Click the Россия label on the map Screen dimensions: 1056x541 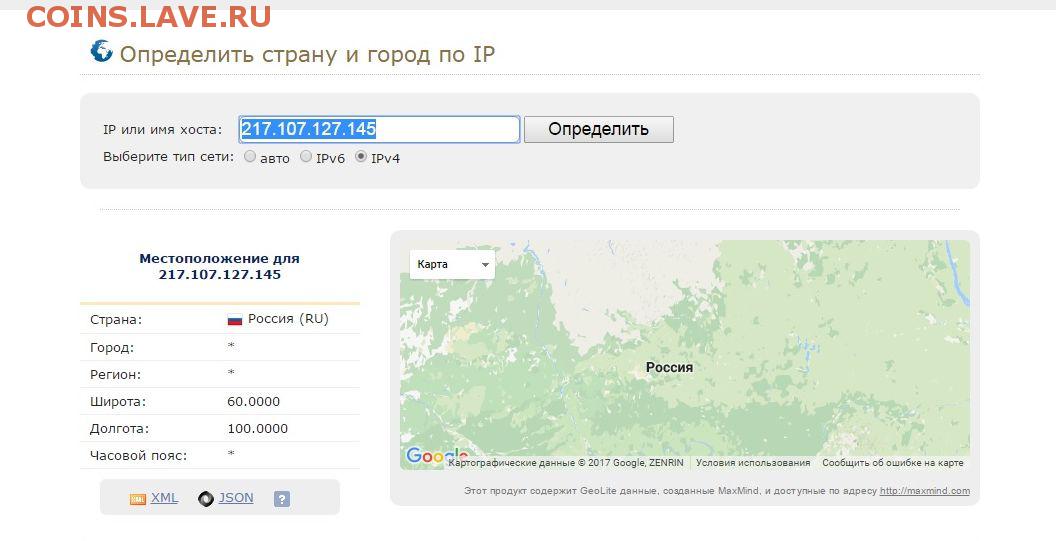669,367
